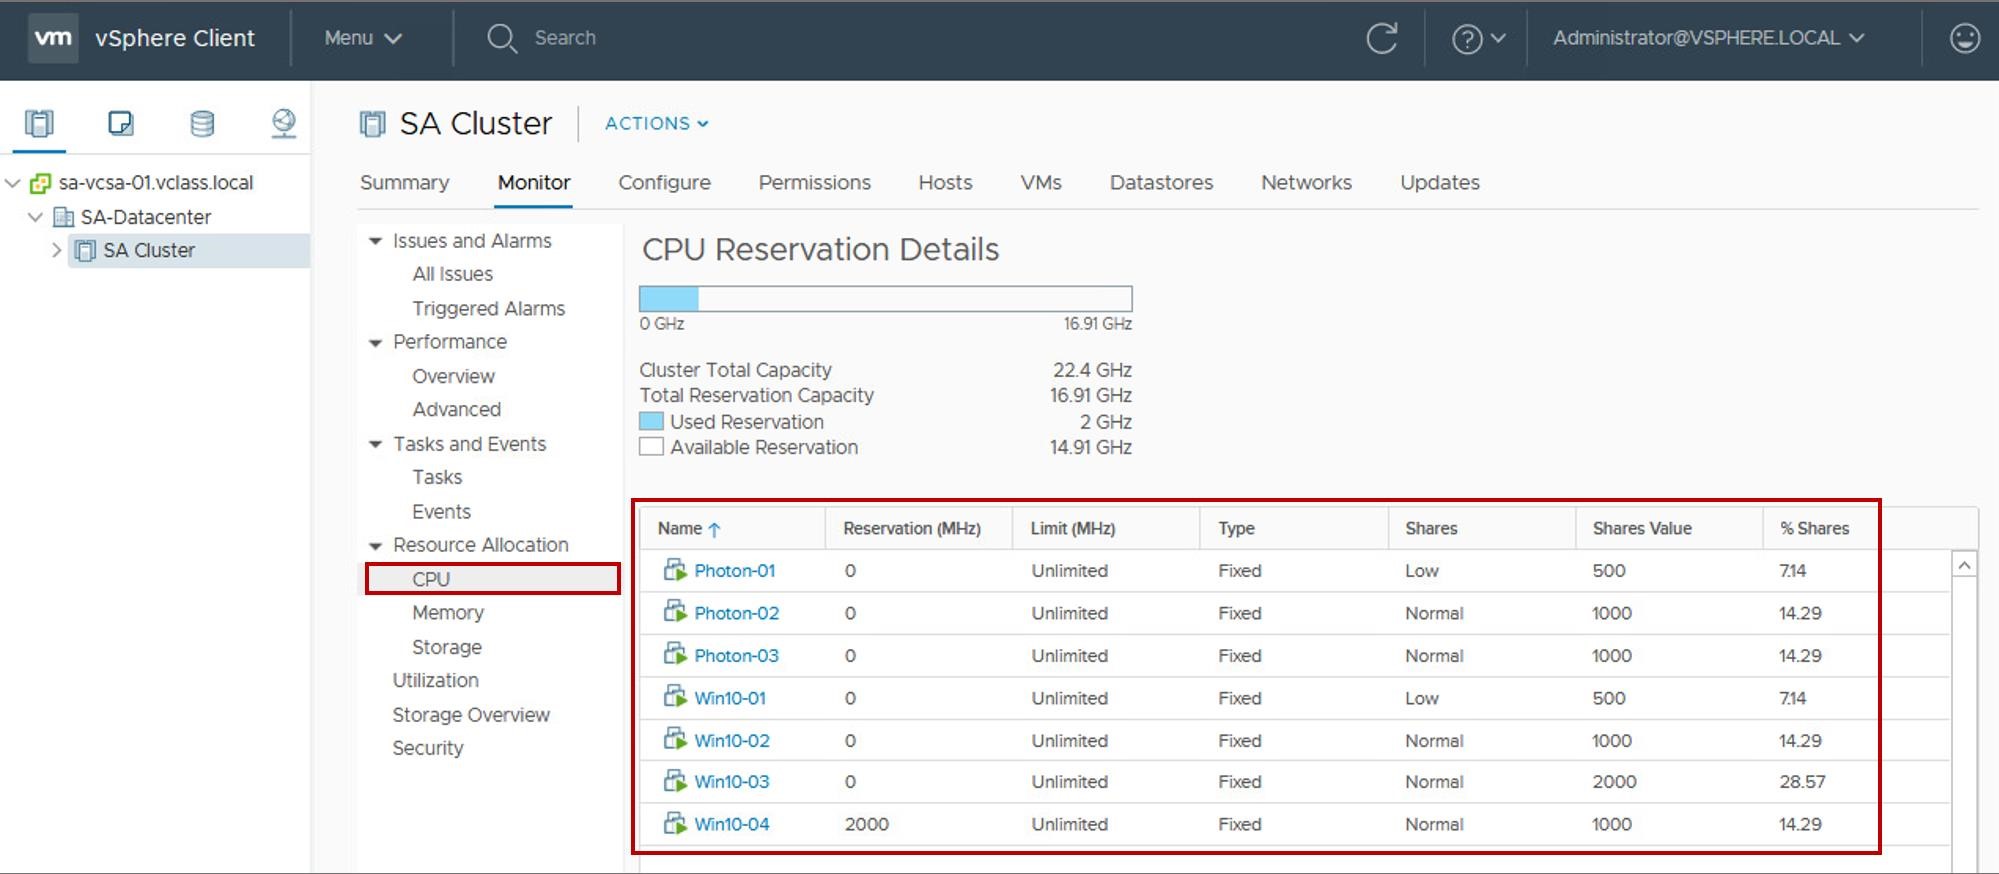This screenshot has height=874, width=1999.
Task: Open Advanced performance view
Action: 457,409
